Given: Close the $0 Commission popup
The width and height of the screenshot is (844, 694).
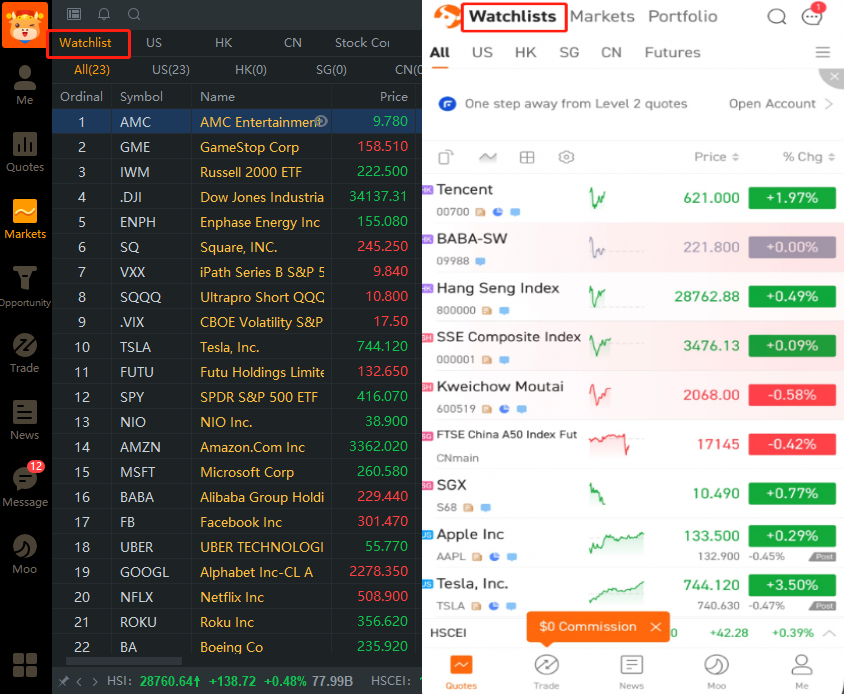Looking at the screenshot, I should [x=656, y=627].
